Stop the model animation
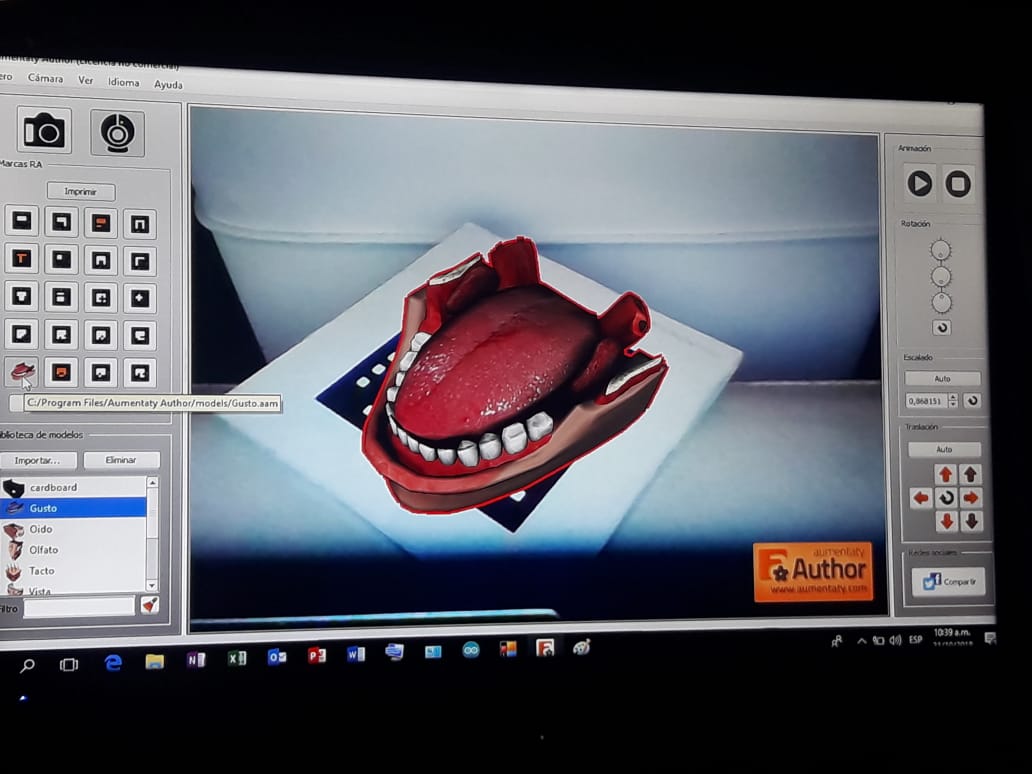The image size is (1032, 774). (x=958, y=184)
